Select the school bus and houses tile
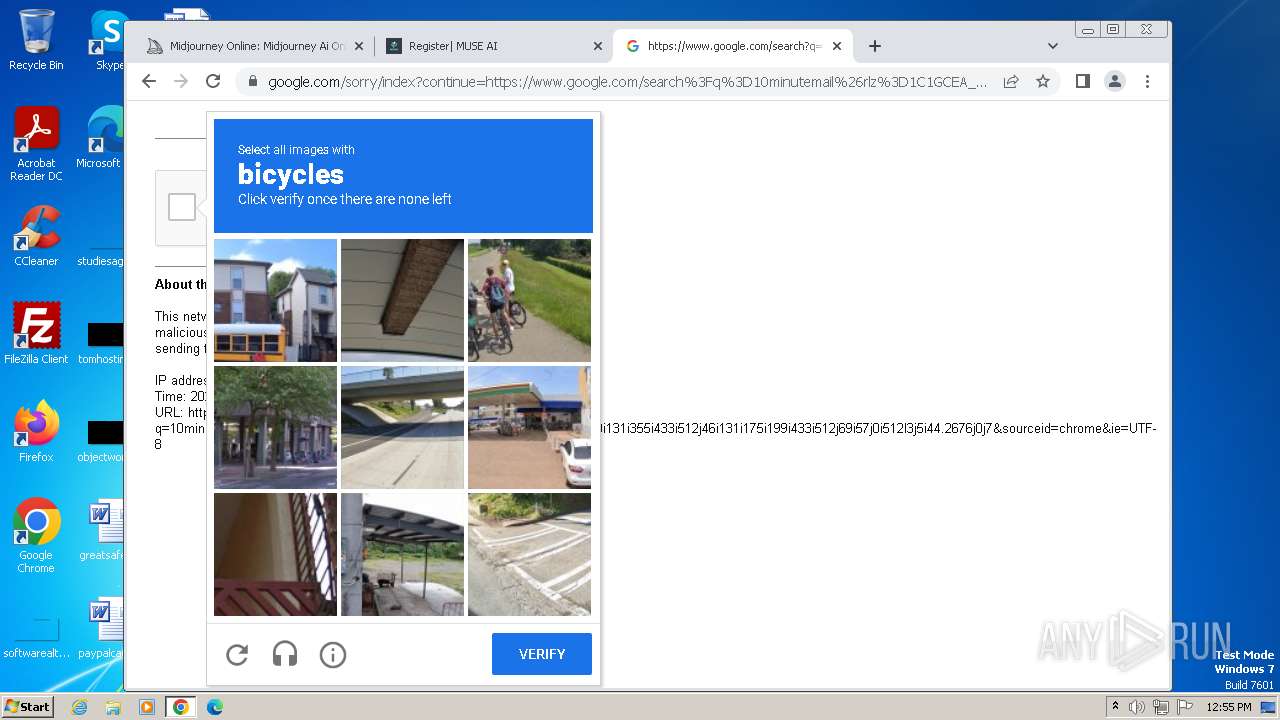 tap(275, 300)
